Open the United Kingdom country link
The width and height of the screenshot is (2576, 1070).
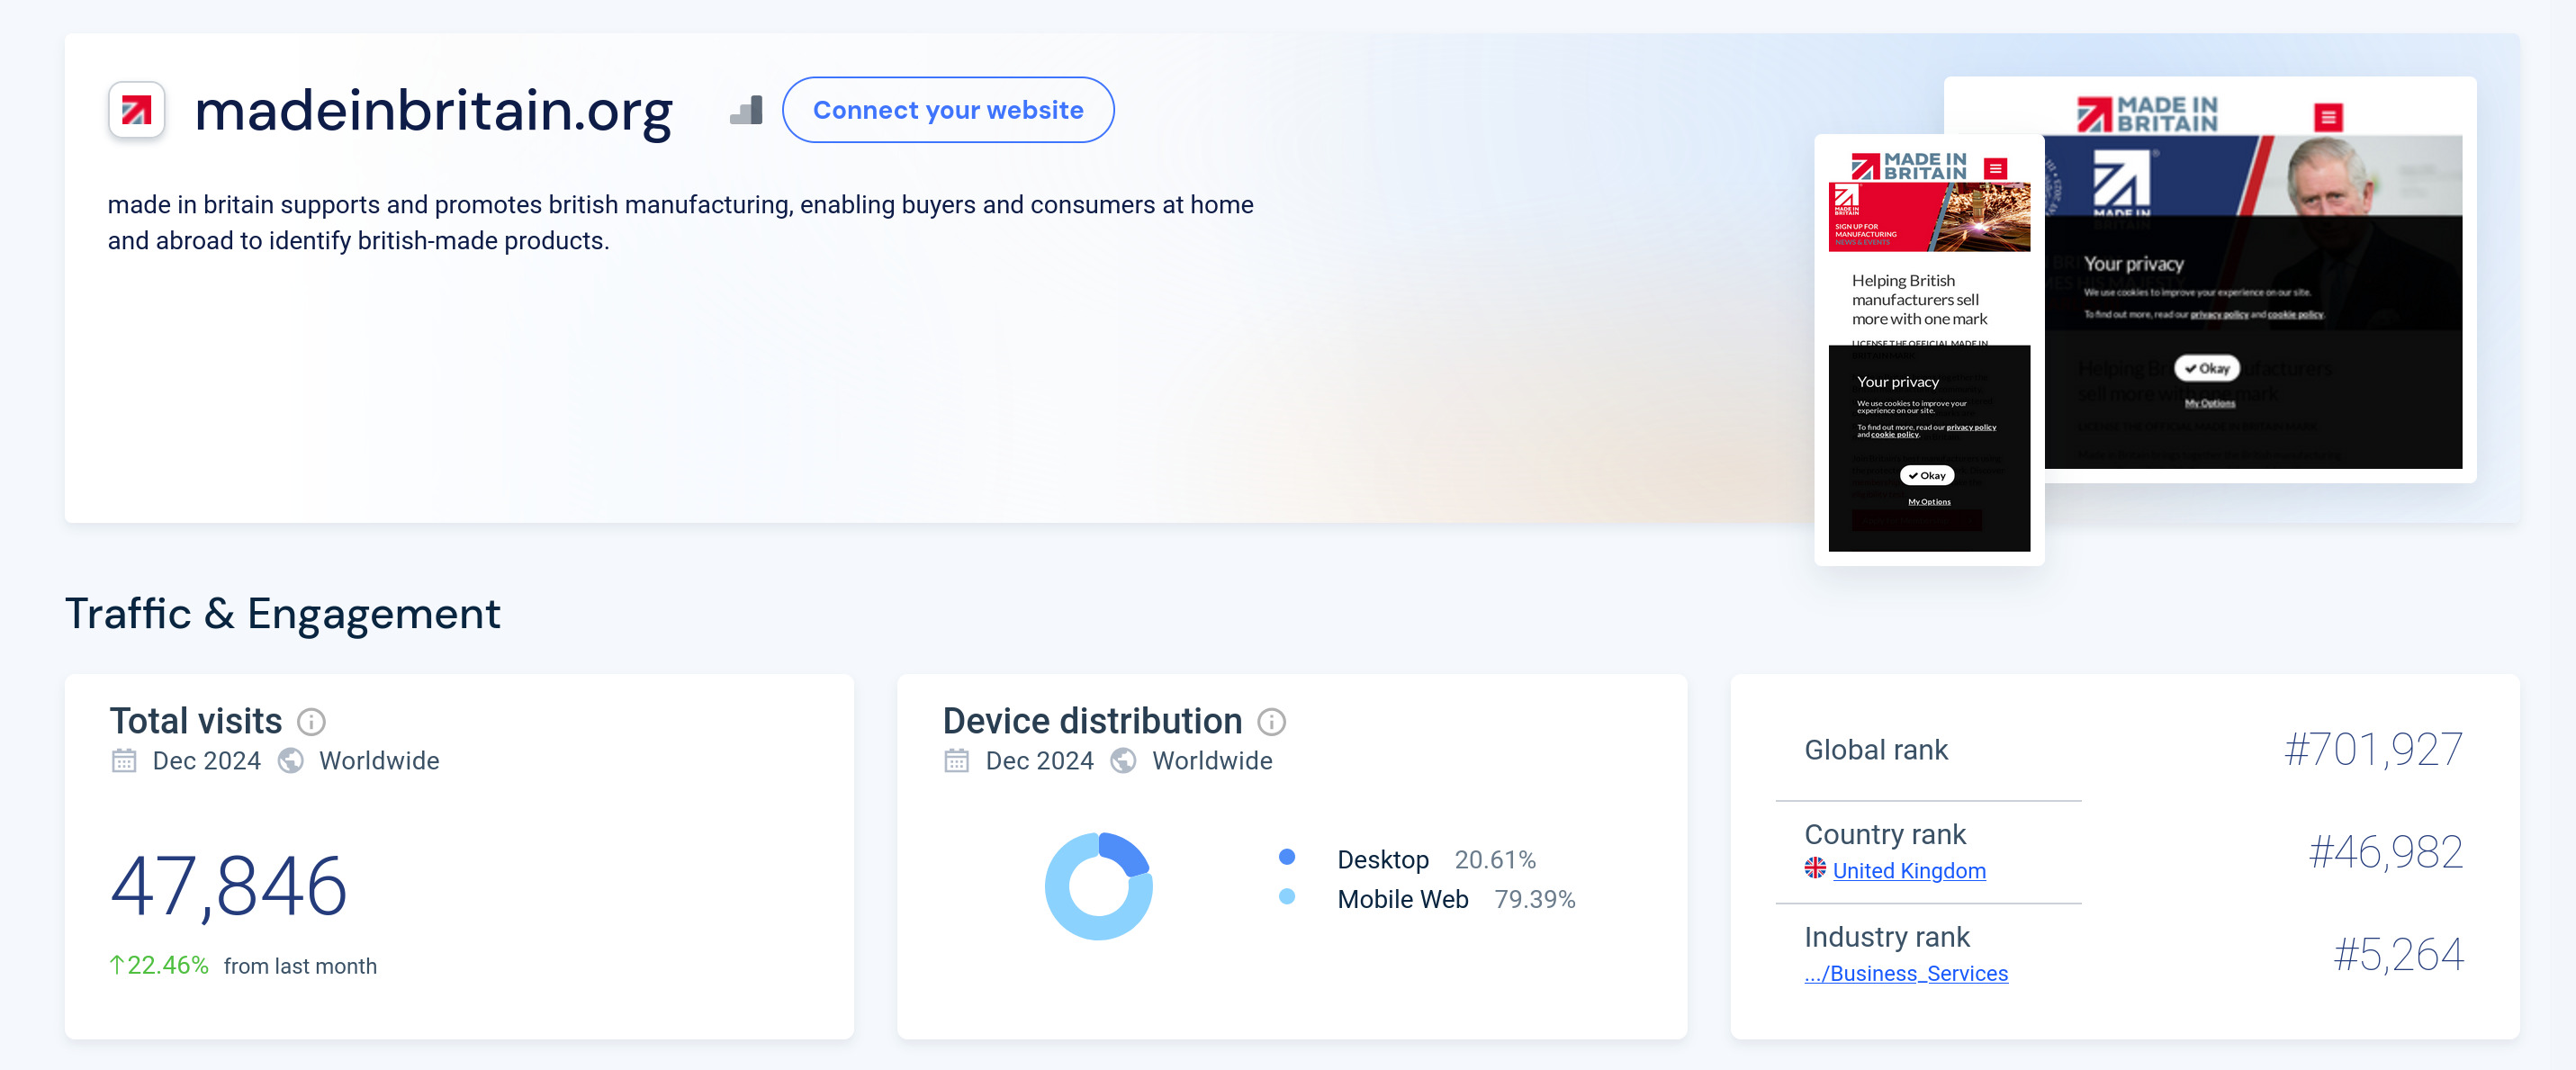pos(1908,871)
